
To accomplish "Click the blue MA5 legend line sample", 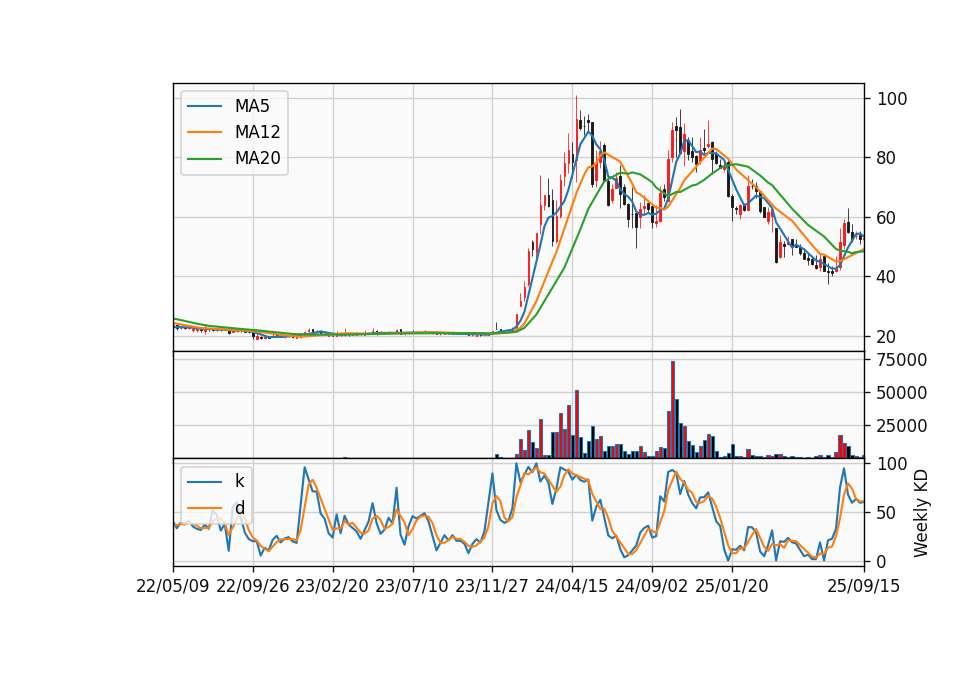I will click(x=204, y=106).
